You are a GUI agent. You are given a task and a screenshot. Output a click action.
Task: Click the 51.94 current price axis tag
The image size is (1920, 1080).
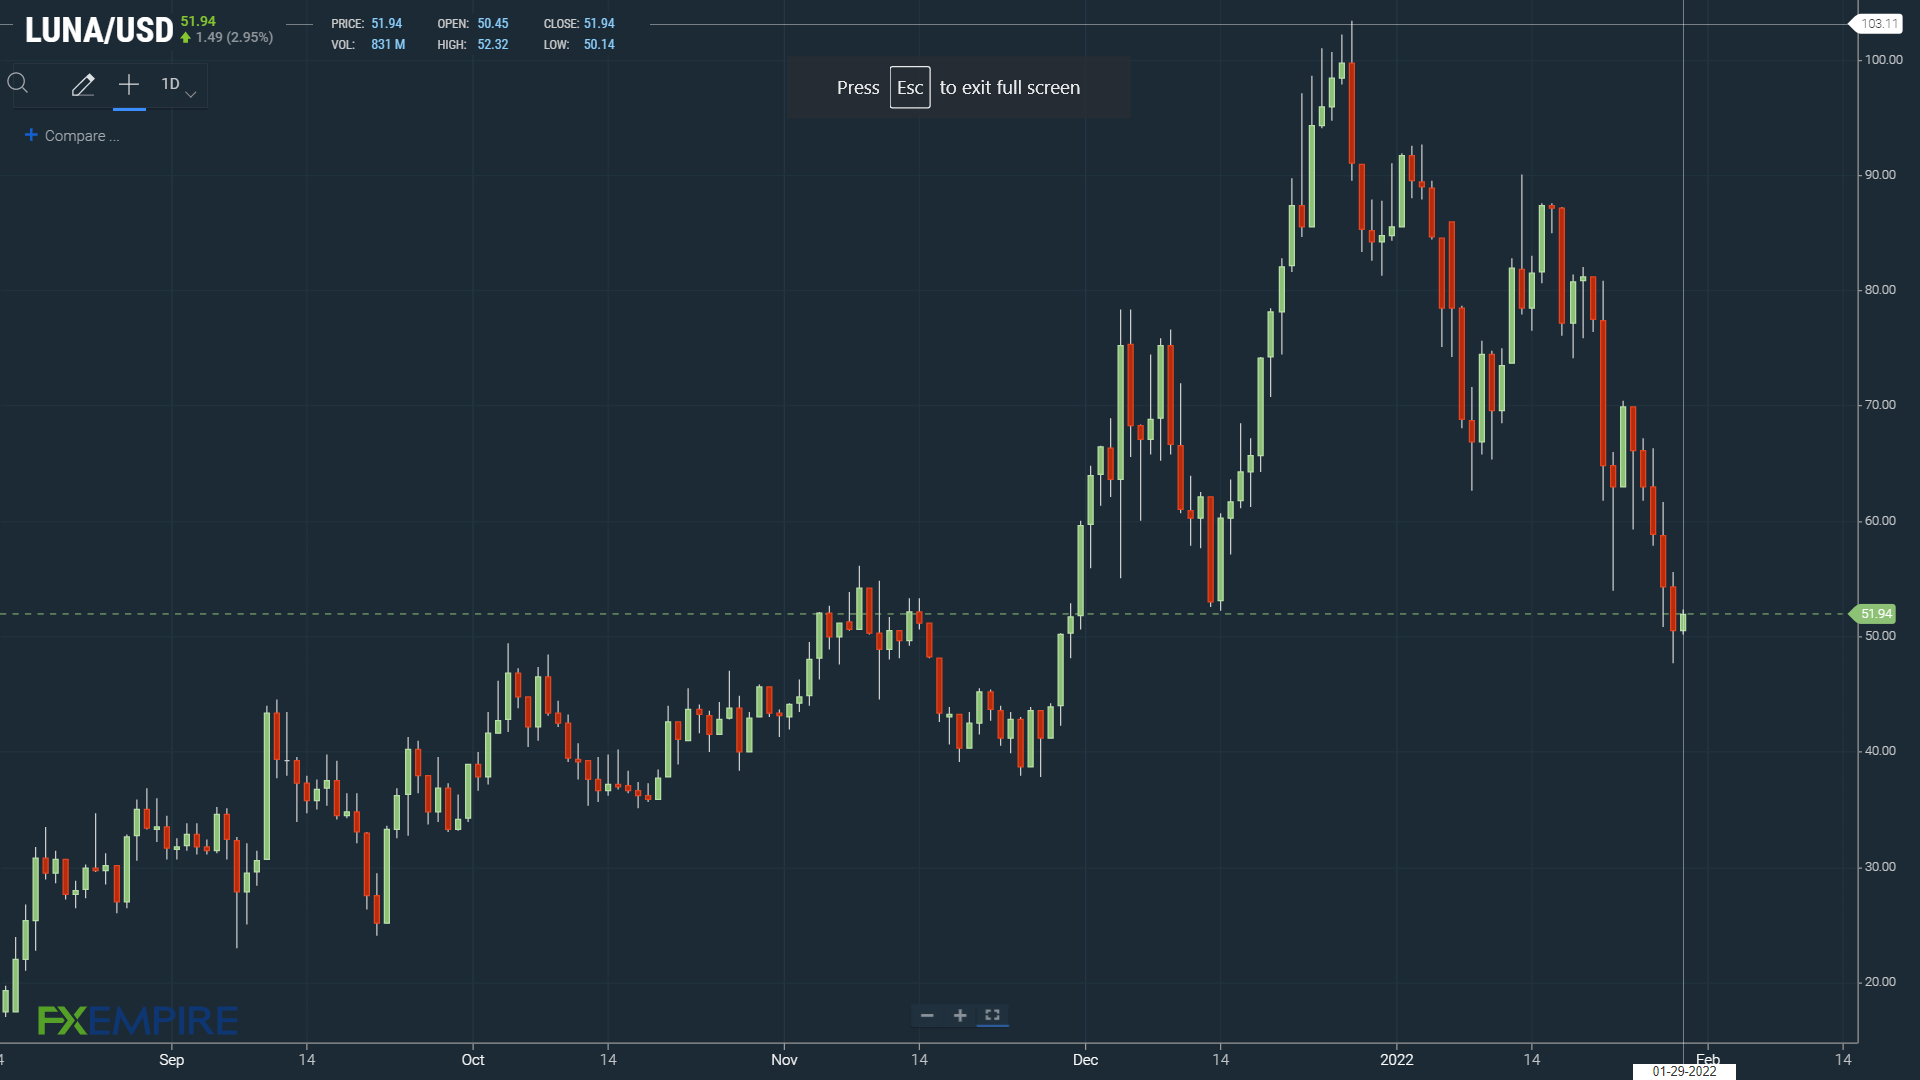[x=1875, y=614]
